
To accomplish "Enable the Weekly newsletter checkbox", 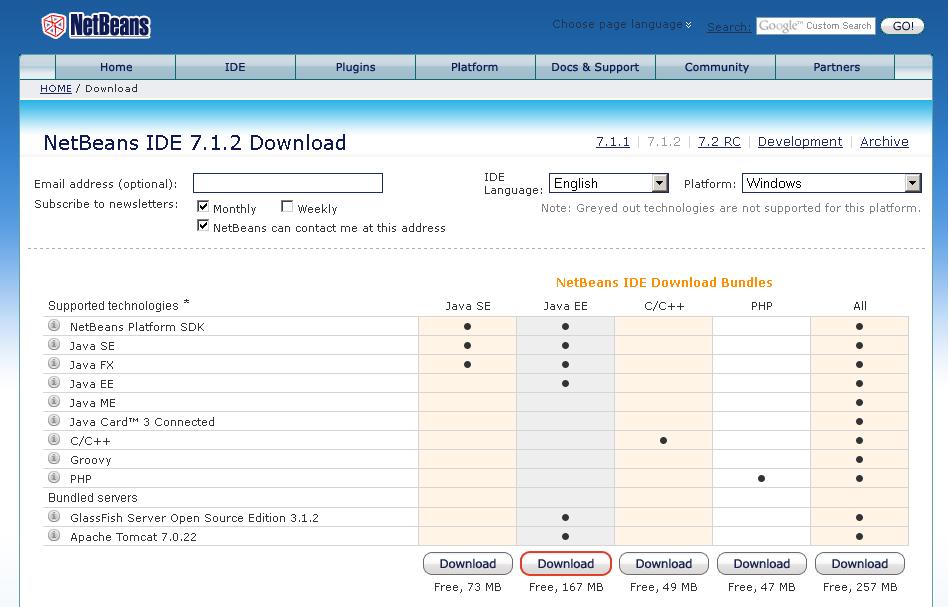I will (x=287, y=207).
